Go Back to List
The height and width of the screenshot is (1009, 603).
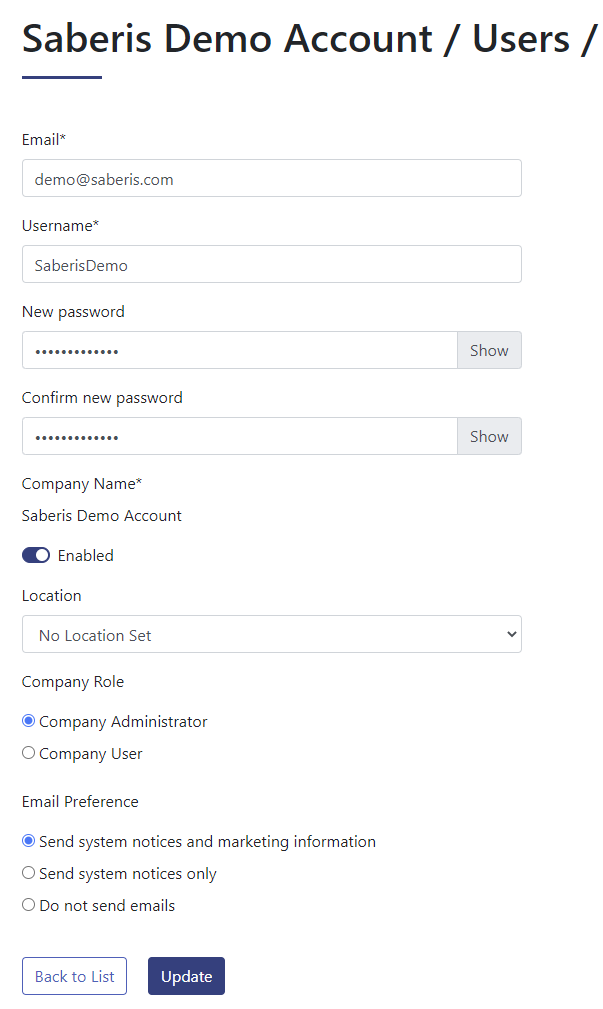(75, 976)
